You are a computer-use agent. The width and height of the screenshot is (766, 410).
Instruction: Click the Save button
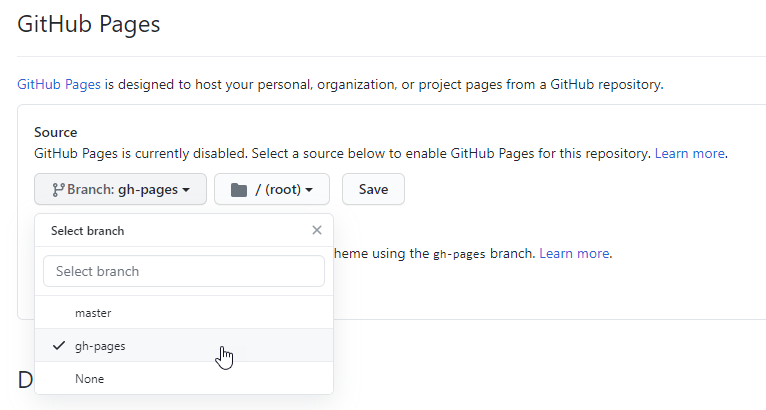click(x=373, y=189)
